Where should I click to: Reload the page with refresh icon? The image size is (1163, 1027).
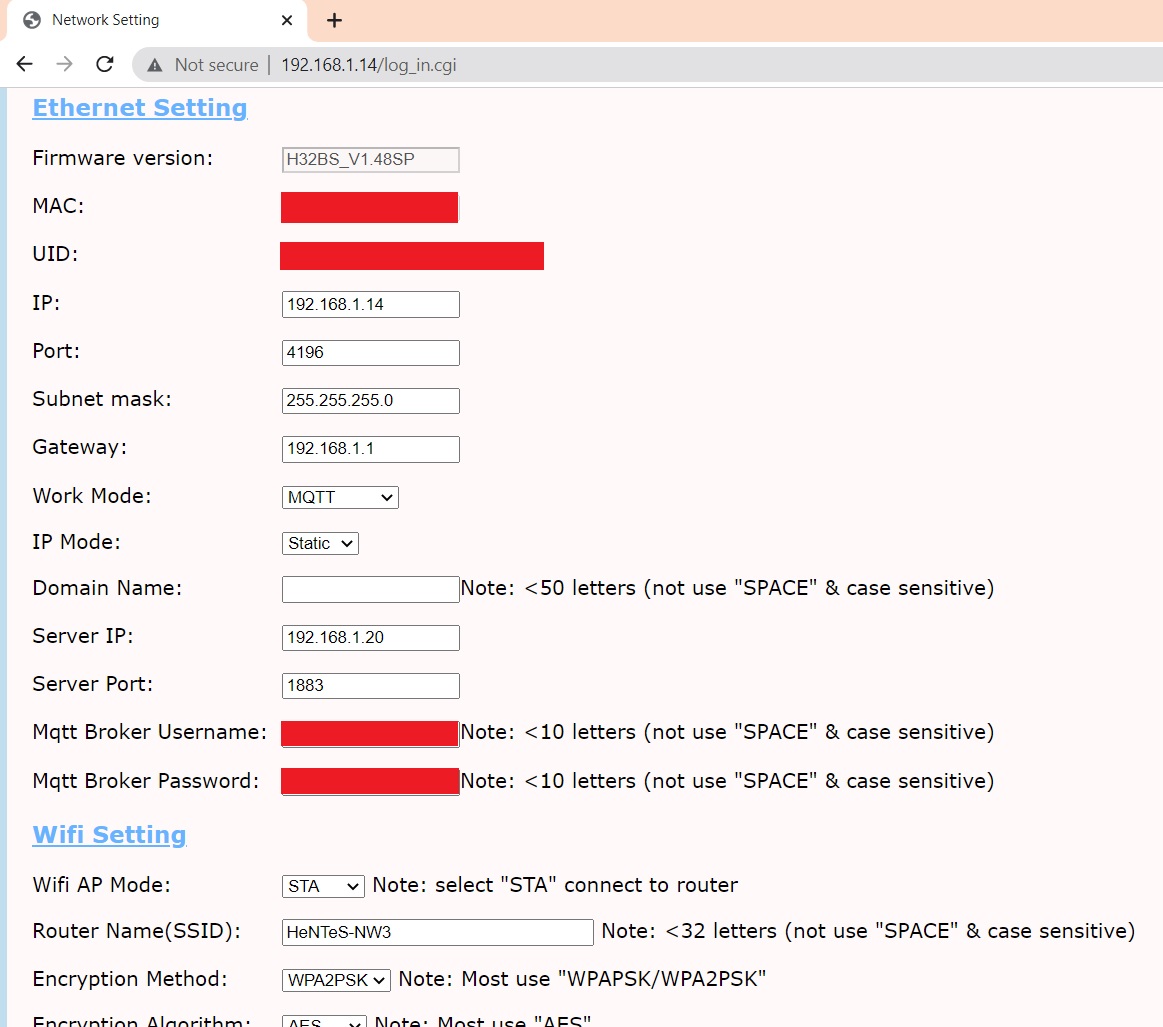point(104,65)
